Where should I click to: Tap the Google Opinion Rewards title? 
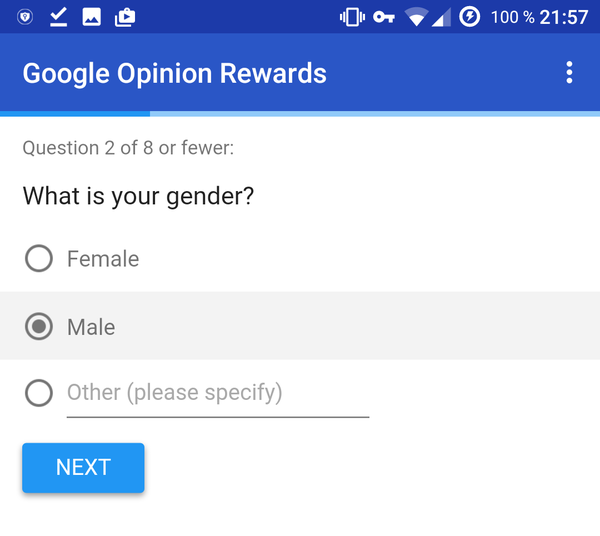click(x=175, y=73)
